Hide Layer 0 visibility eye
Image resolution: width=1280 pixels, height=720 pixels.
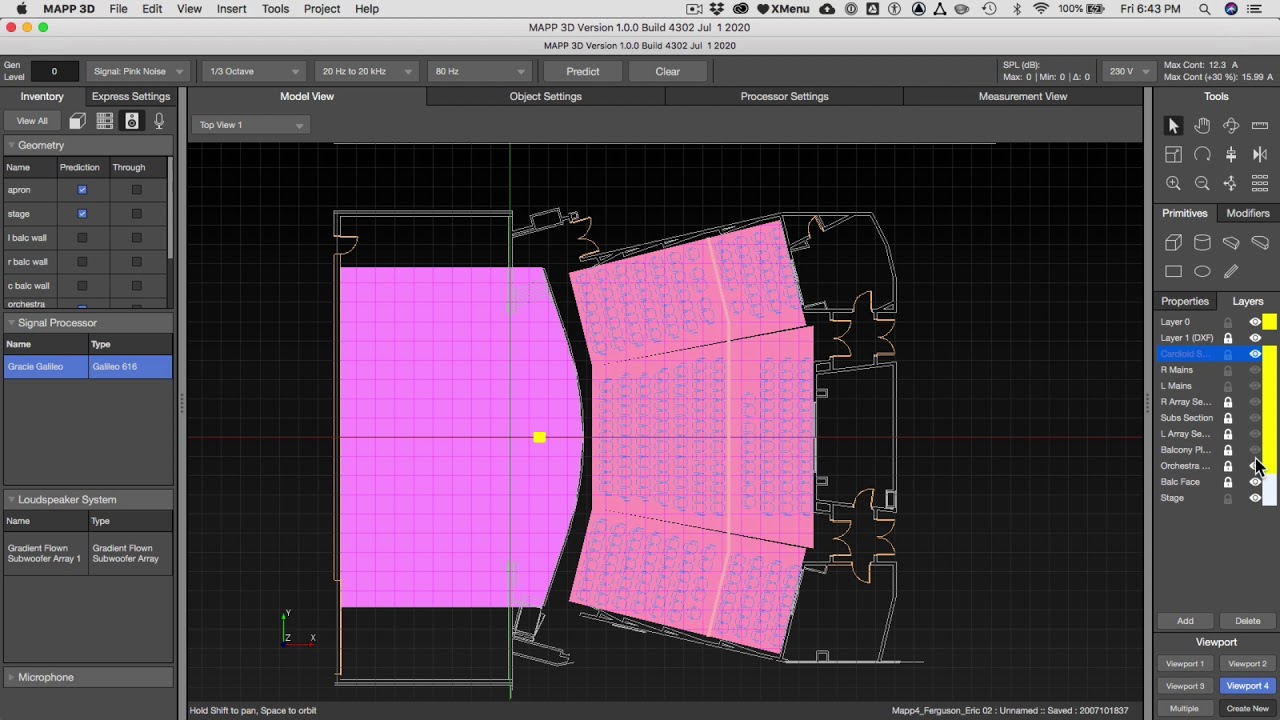point(1255,322)
